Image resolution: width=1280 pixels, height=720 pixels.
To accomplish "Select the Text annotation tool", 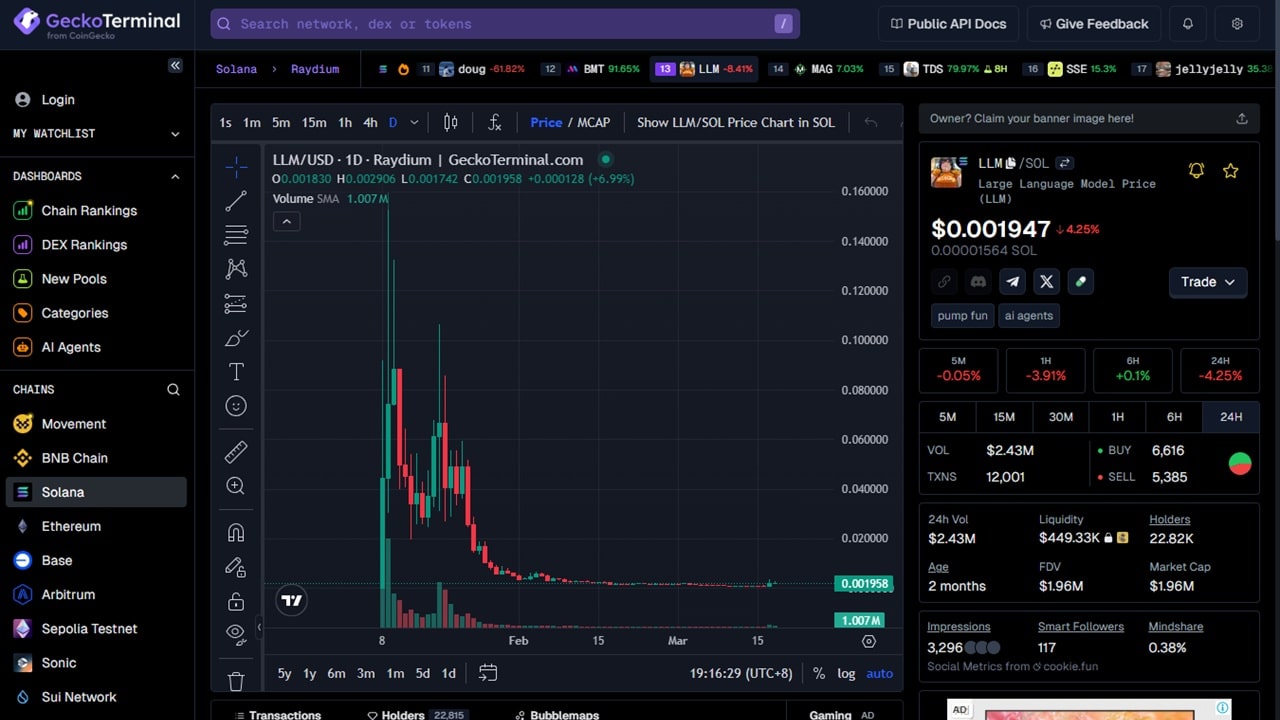I will pyautogui.click(x=236, y=372).
